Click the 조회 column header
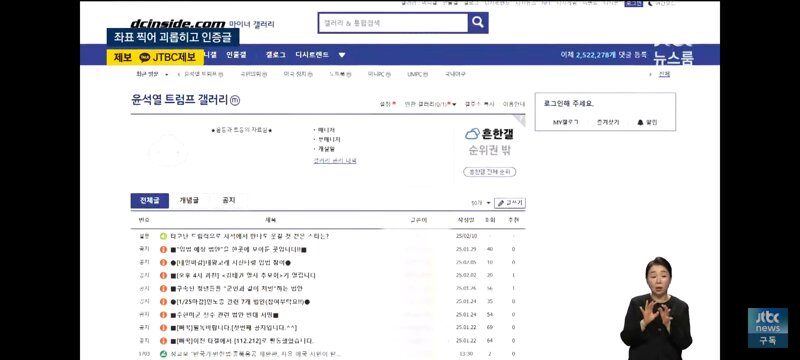800x360 pixels. [490, 220]
